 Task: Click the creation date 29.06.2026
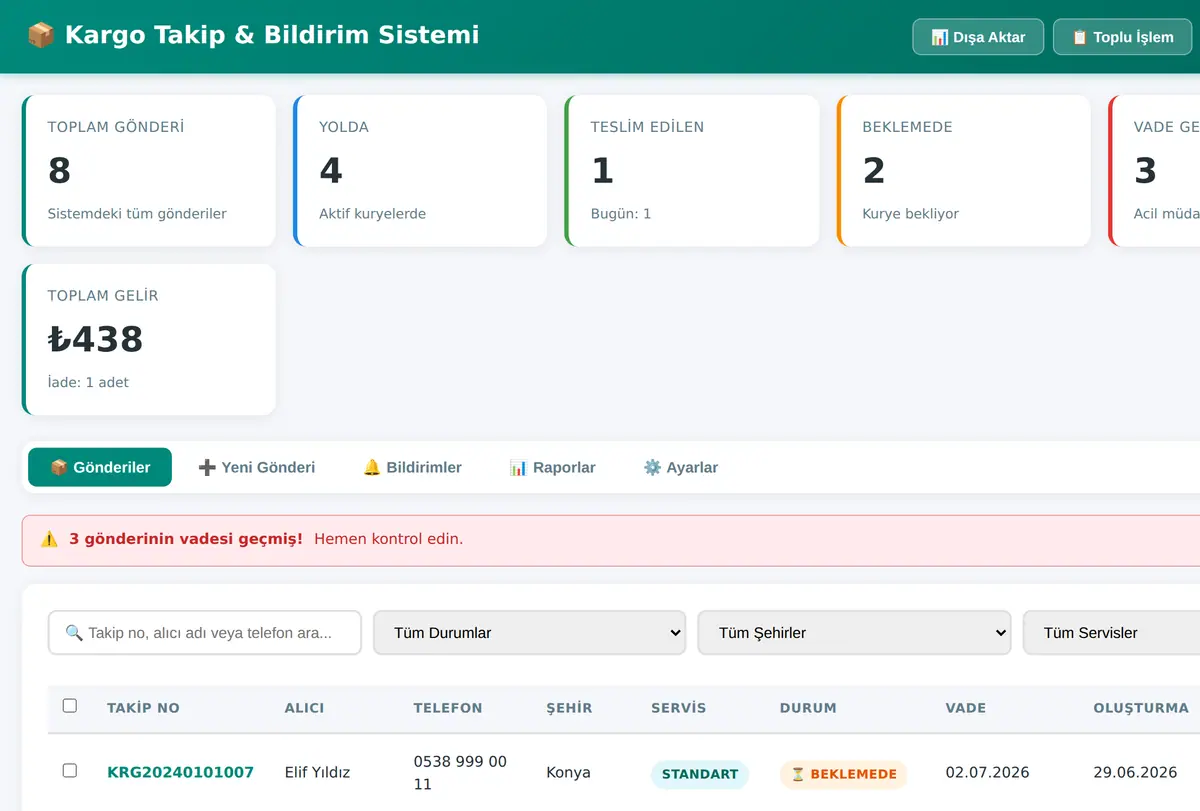pyautogui.click(x=1136, y=772)
